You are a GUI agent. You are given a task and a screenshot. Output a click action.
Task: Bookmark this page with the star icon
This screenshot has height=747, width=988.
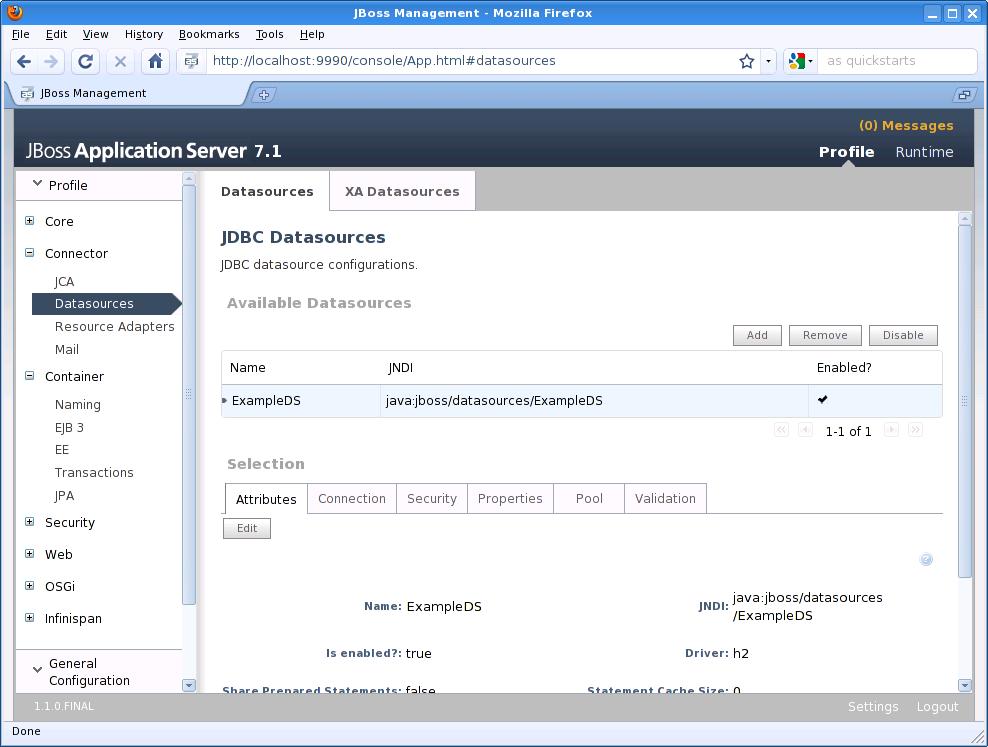tap(747, 61)
